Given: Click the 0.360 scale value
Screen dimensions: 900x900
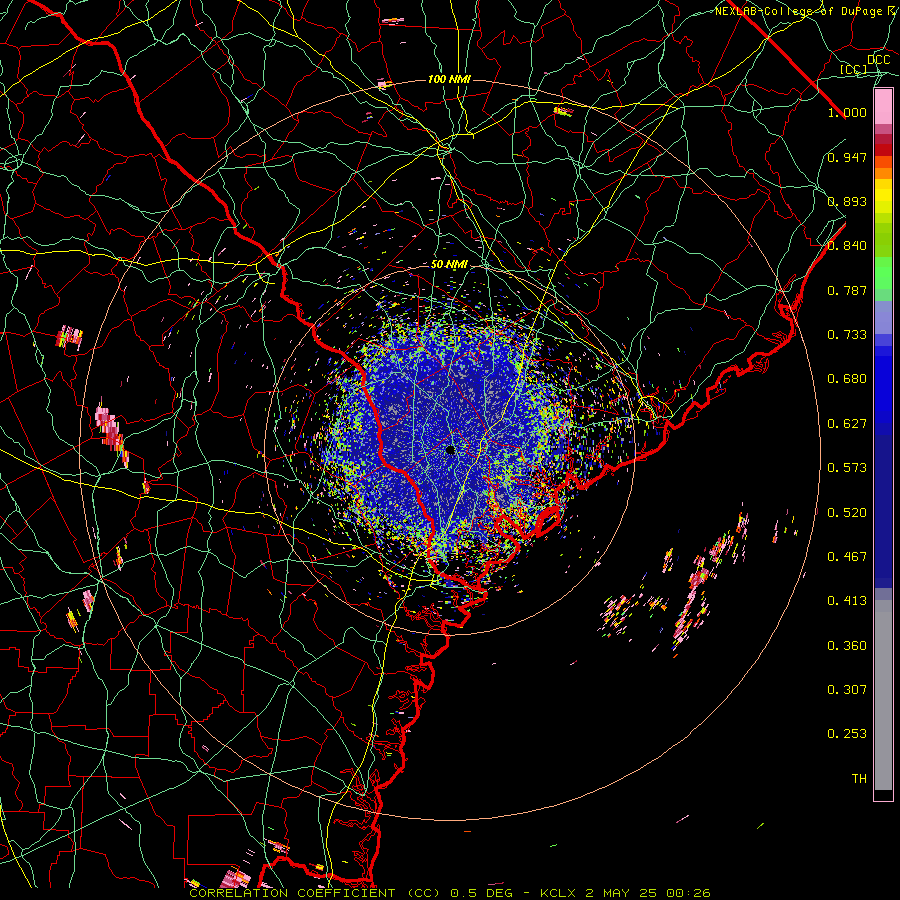Looking at the screenshot, I should pyautogui.click(x=847, y=646).
